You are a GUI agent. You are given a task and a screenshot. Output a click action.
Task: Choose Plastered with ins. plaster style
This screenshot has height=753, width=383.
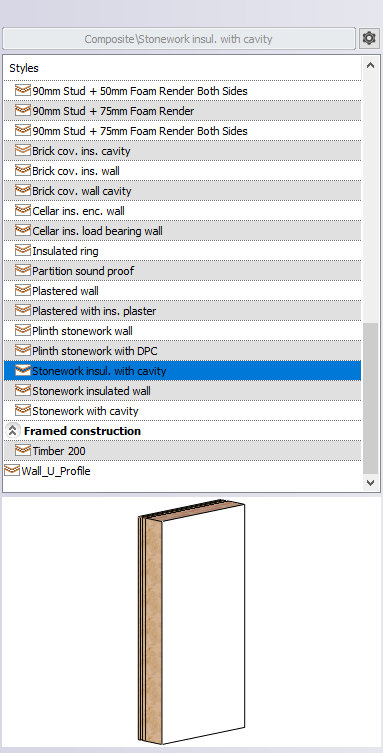182,311
